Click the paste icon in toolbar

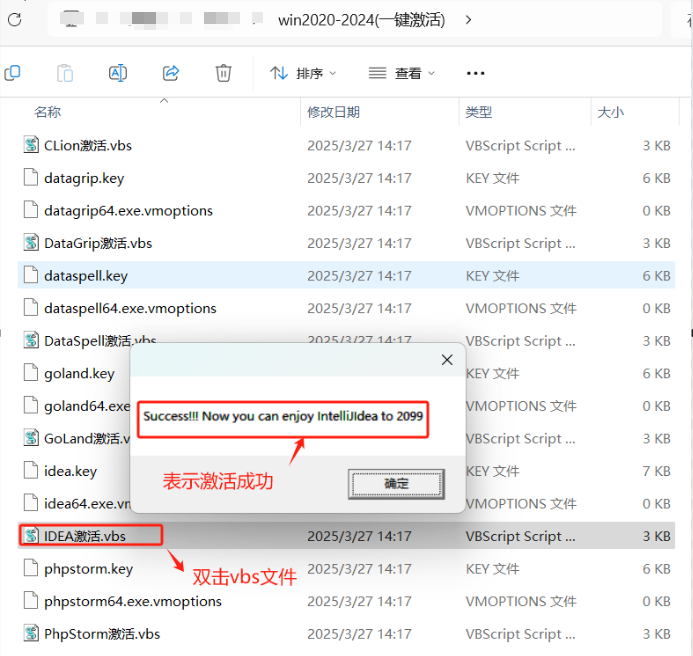click(65, 73)
